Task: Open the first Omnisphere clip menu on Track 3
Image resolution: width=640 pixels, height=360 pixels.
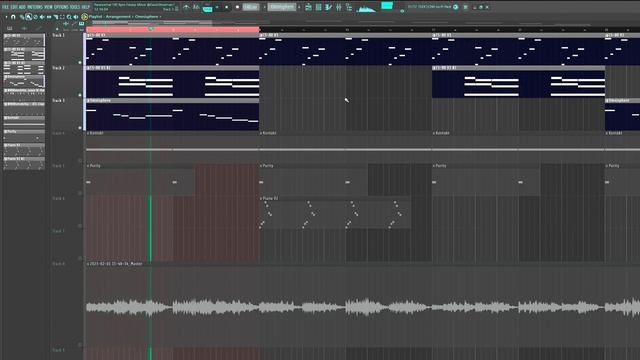Action: [88, 100]
